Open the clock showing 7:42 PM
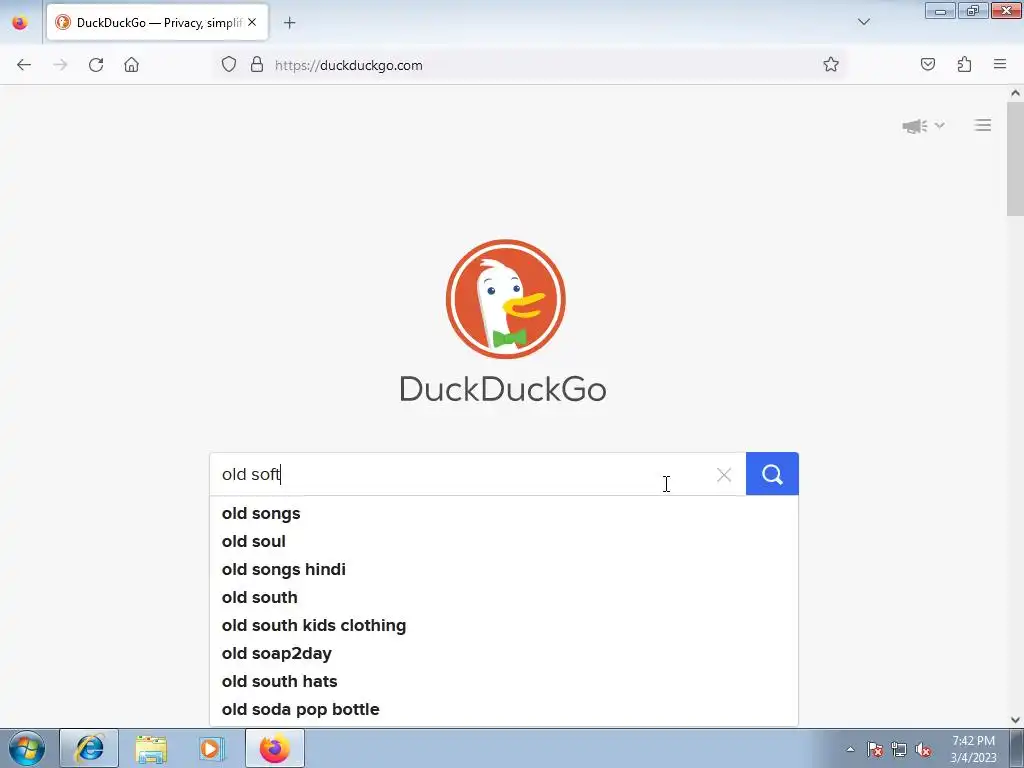 [973, 749]
